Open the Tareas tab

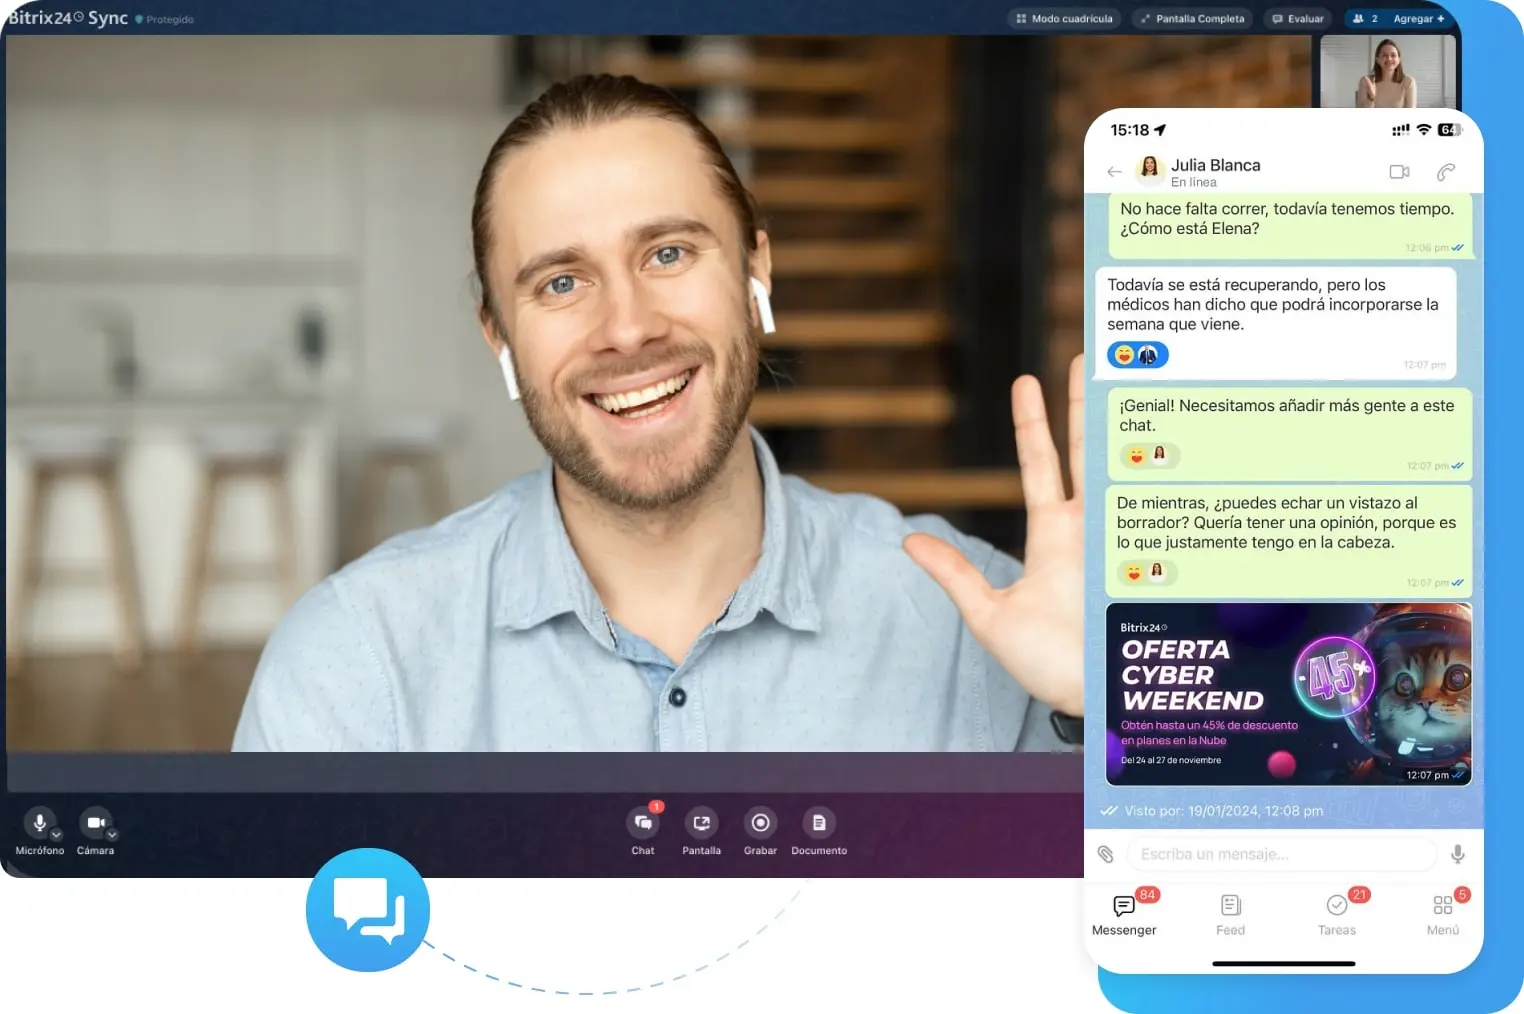point(1337,914)
